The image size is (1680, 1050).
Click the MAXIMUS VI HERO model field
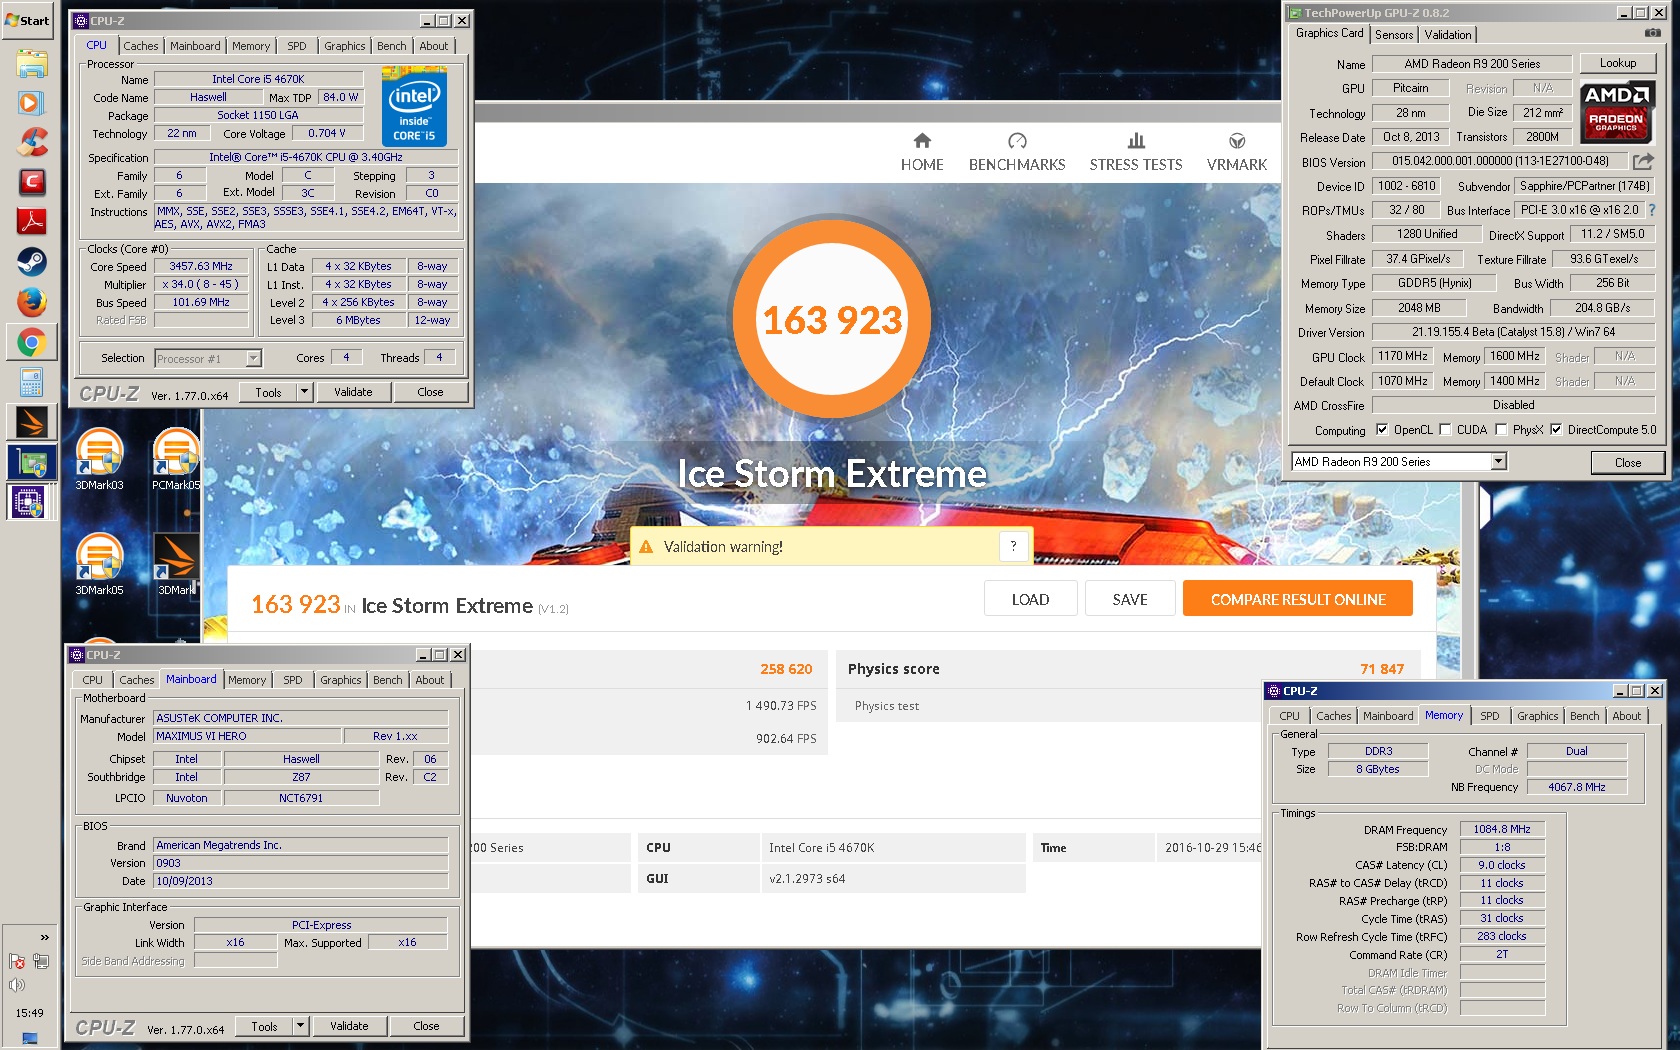[247, 736]
